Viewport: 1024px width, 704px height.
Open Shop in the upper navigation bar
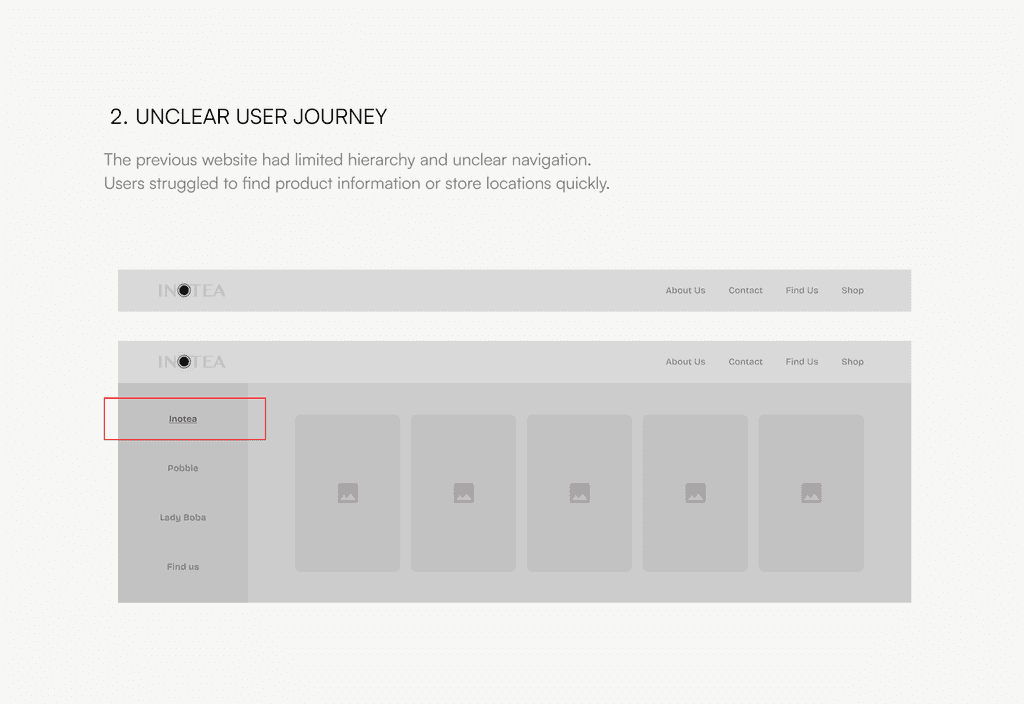pyautogui.click(x=852, y=291)
